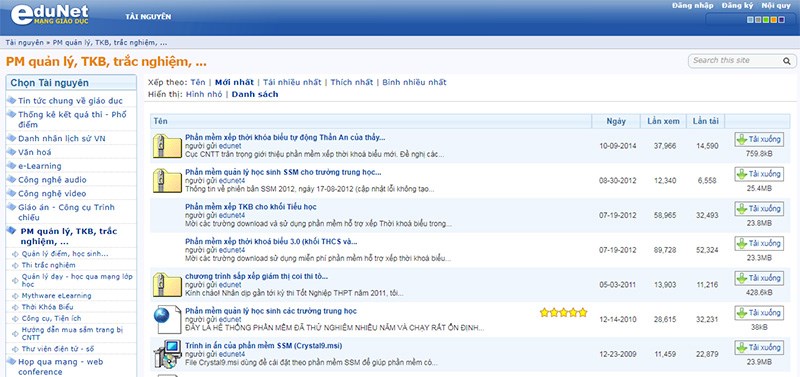Select the green theme swatch

pyautogui.click(x=765, y=20)
